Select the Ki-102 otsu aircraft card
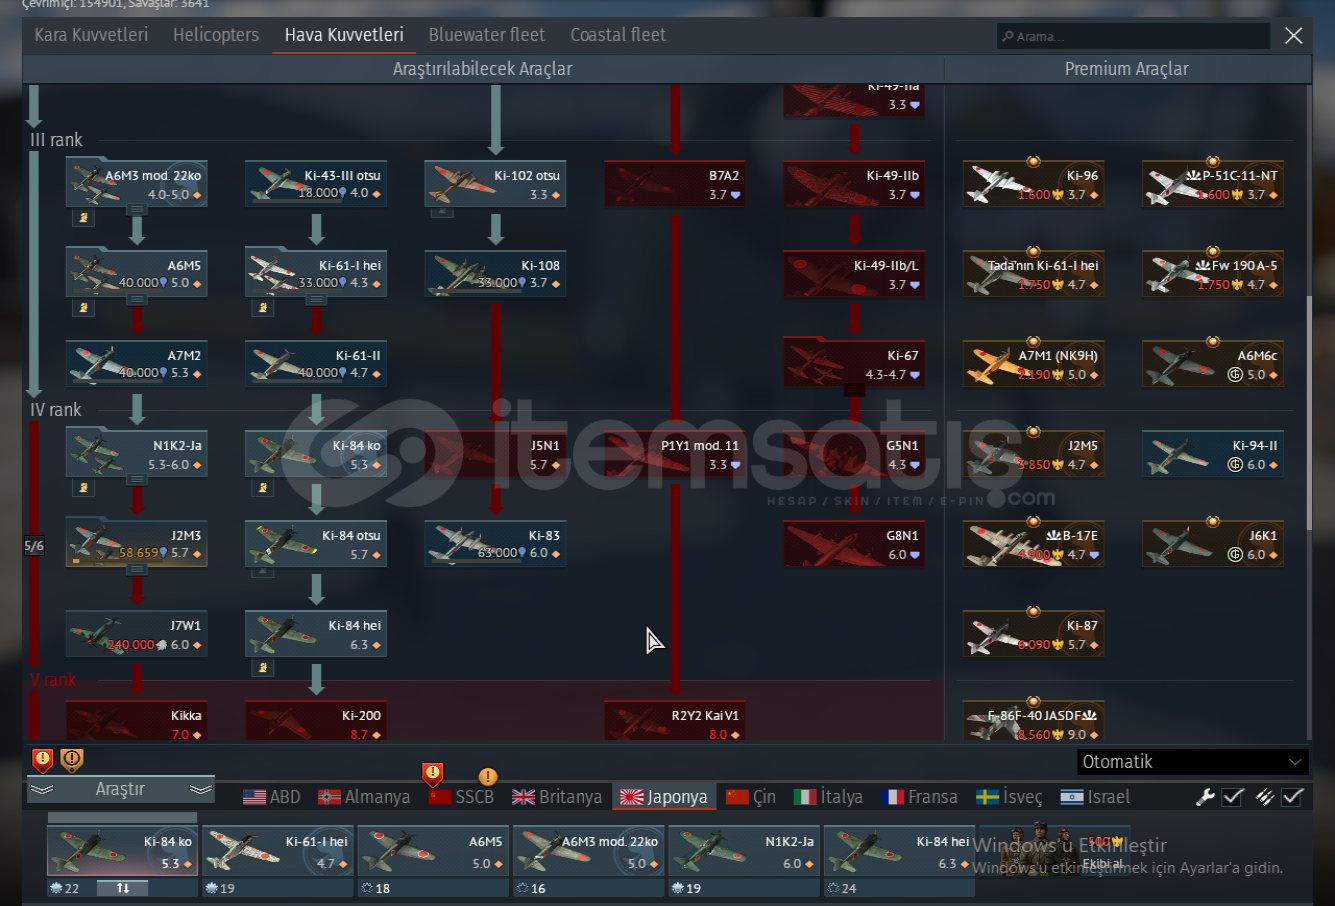This screenshot has height=906, width=1335. (495, 184)
